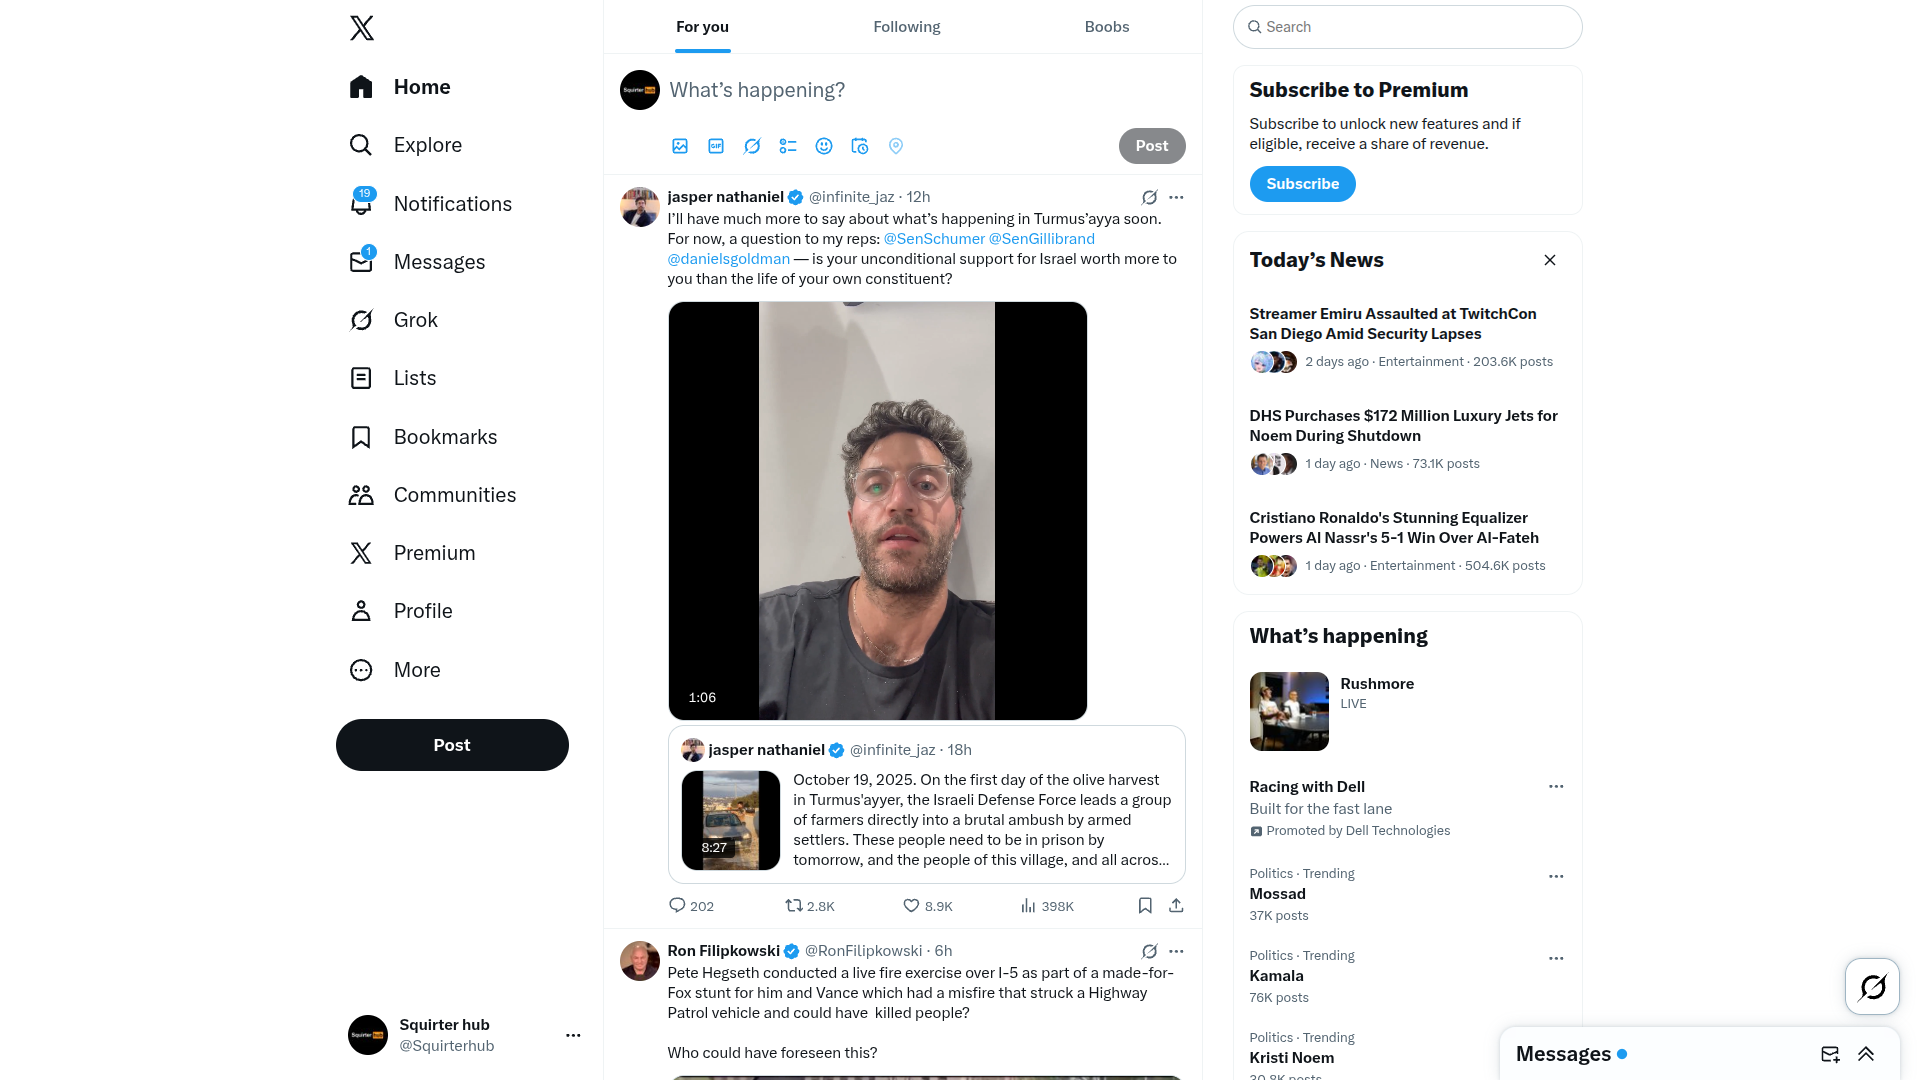1920x1080 pixels.
Task: Click the add poll icon in composer
Action: pyautogui.click(x=788, y=146)
